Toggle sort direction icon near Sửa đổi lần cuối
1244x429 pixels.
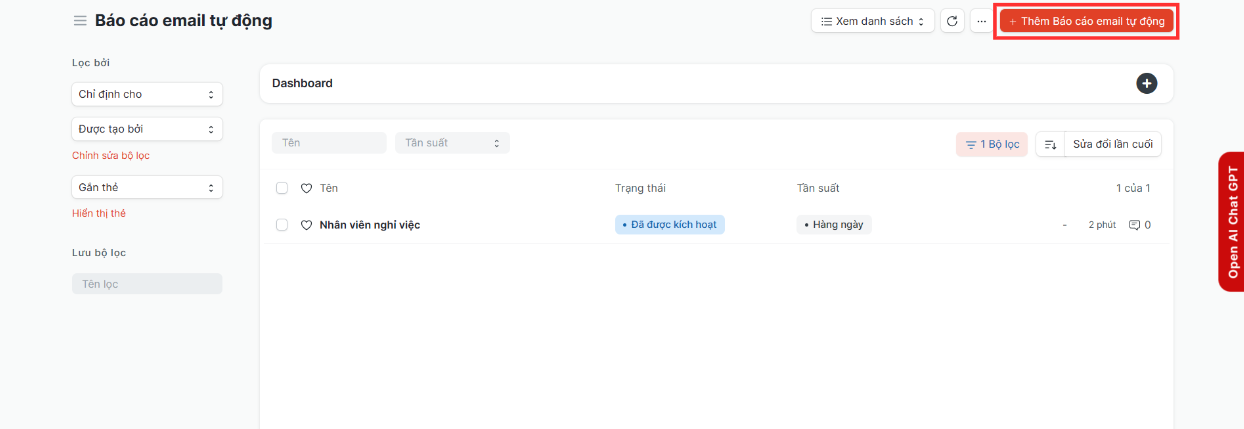(x=1050, y=144)
